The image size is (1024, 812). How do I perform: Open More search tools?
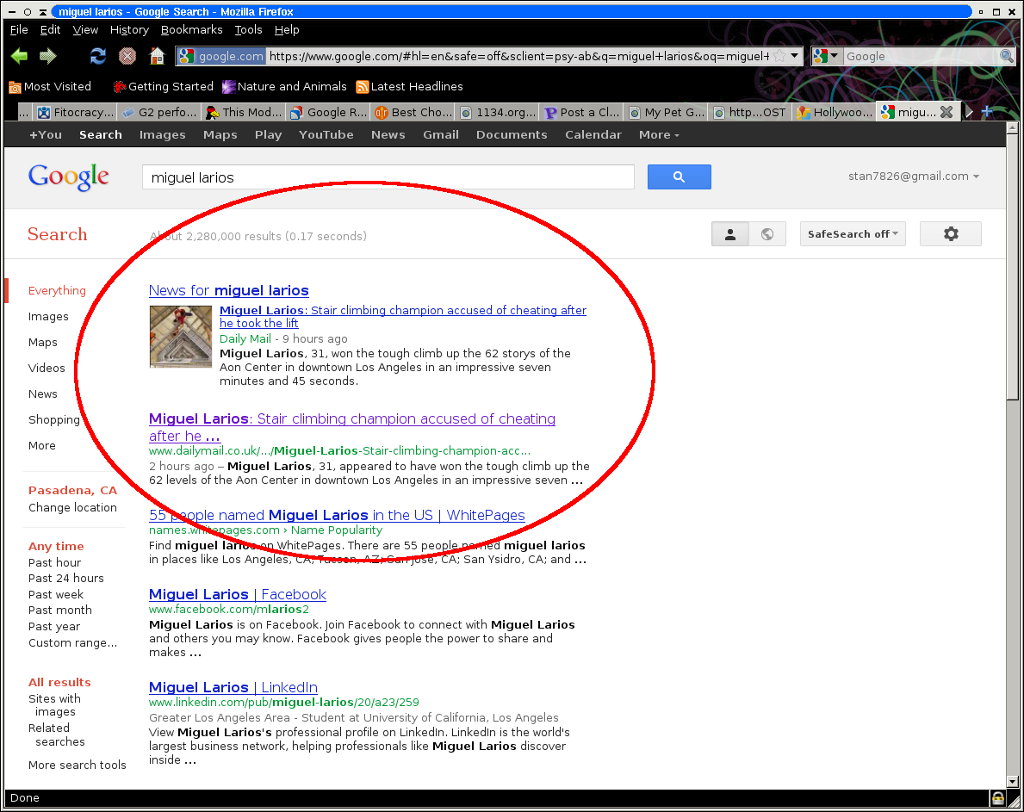77,765
